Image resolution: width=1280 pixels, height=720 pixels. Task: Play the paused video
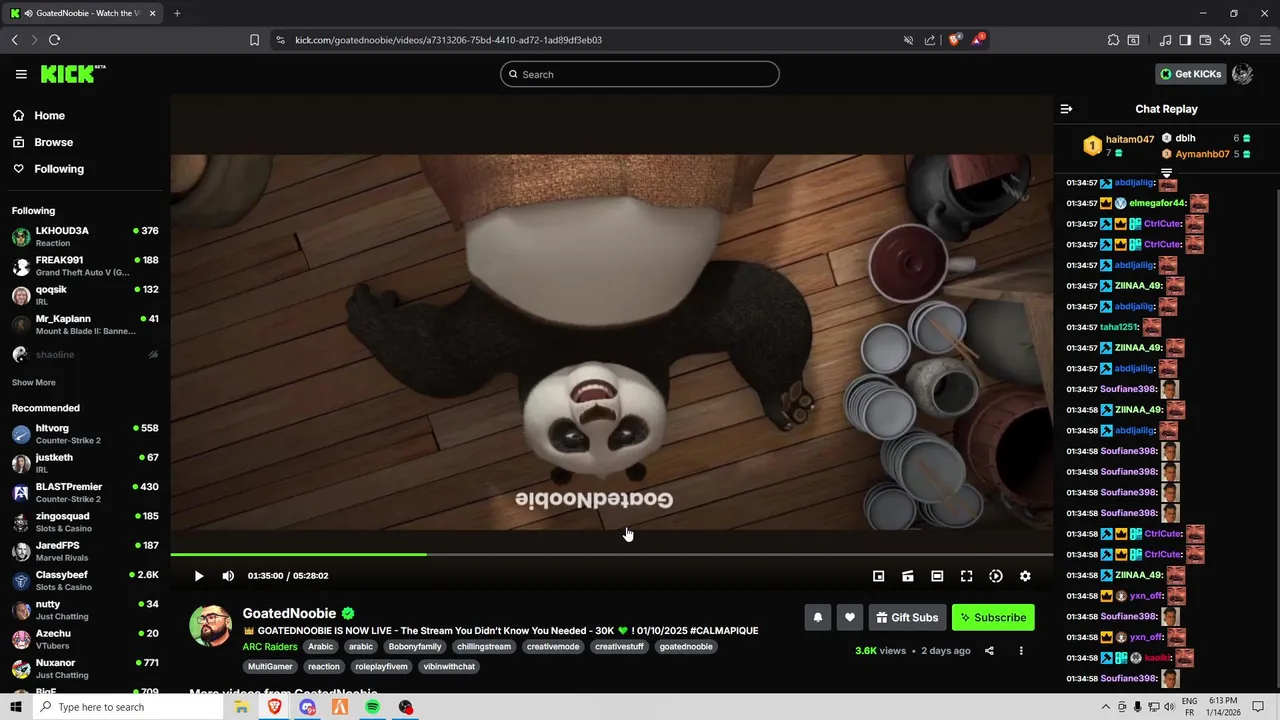point(198,576)
